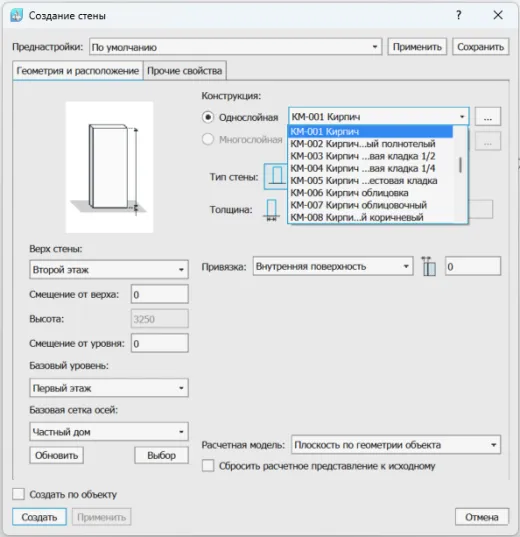Enable the Создать по объекту checkbox
520x537 pixels.
[x=18, y=494]
